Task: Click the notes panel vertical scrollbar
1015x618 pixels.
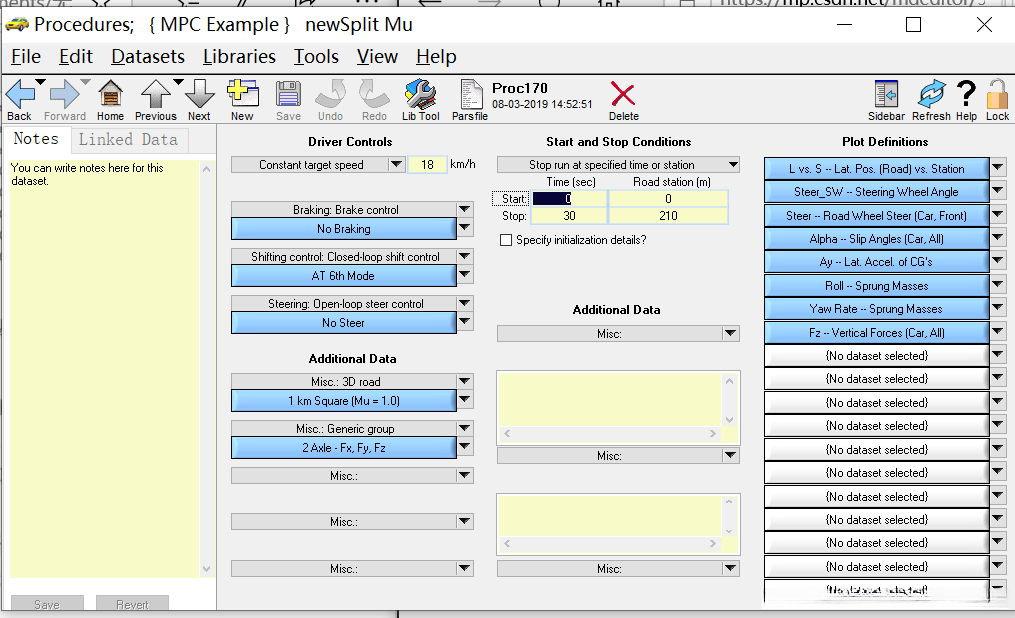Action: tap(207, 368)
